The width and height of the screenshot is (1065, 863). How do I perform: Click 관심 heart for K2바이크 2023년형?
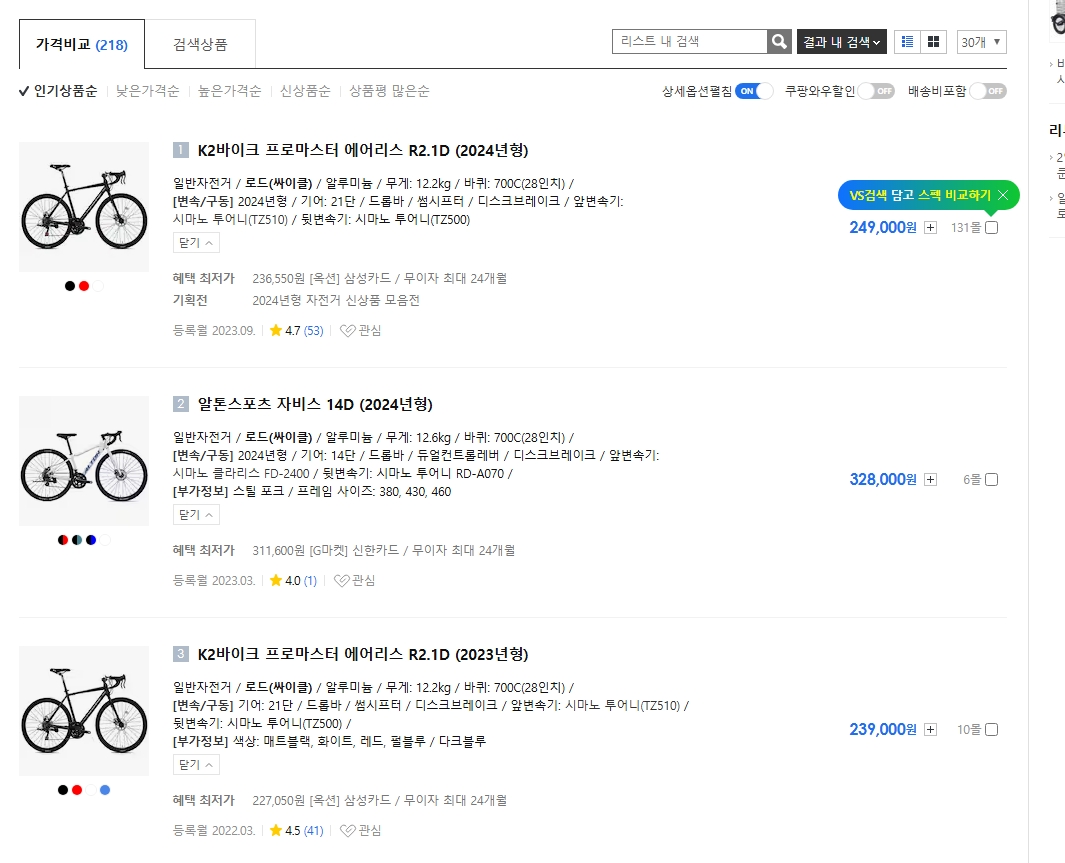[x=360, y=830]
